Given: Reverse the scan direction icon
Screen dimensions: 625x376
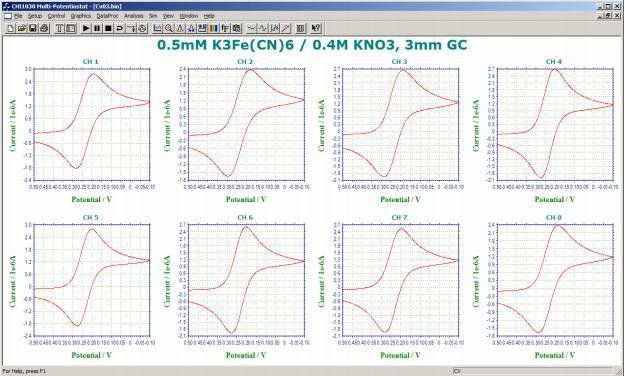Looking at the screenshot, I should pos(119,28).
